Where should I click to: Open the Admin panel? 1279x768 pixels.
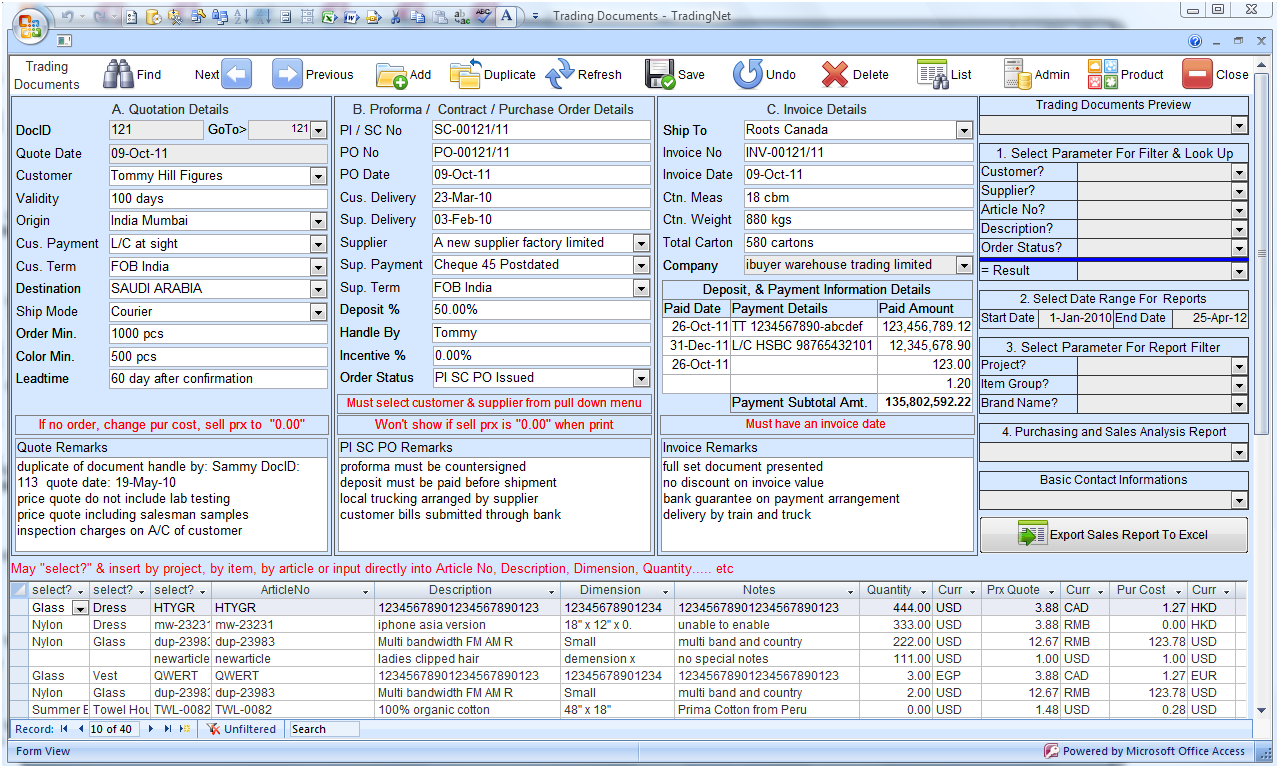point(1017,74)
